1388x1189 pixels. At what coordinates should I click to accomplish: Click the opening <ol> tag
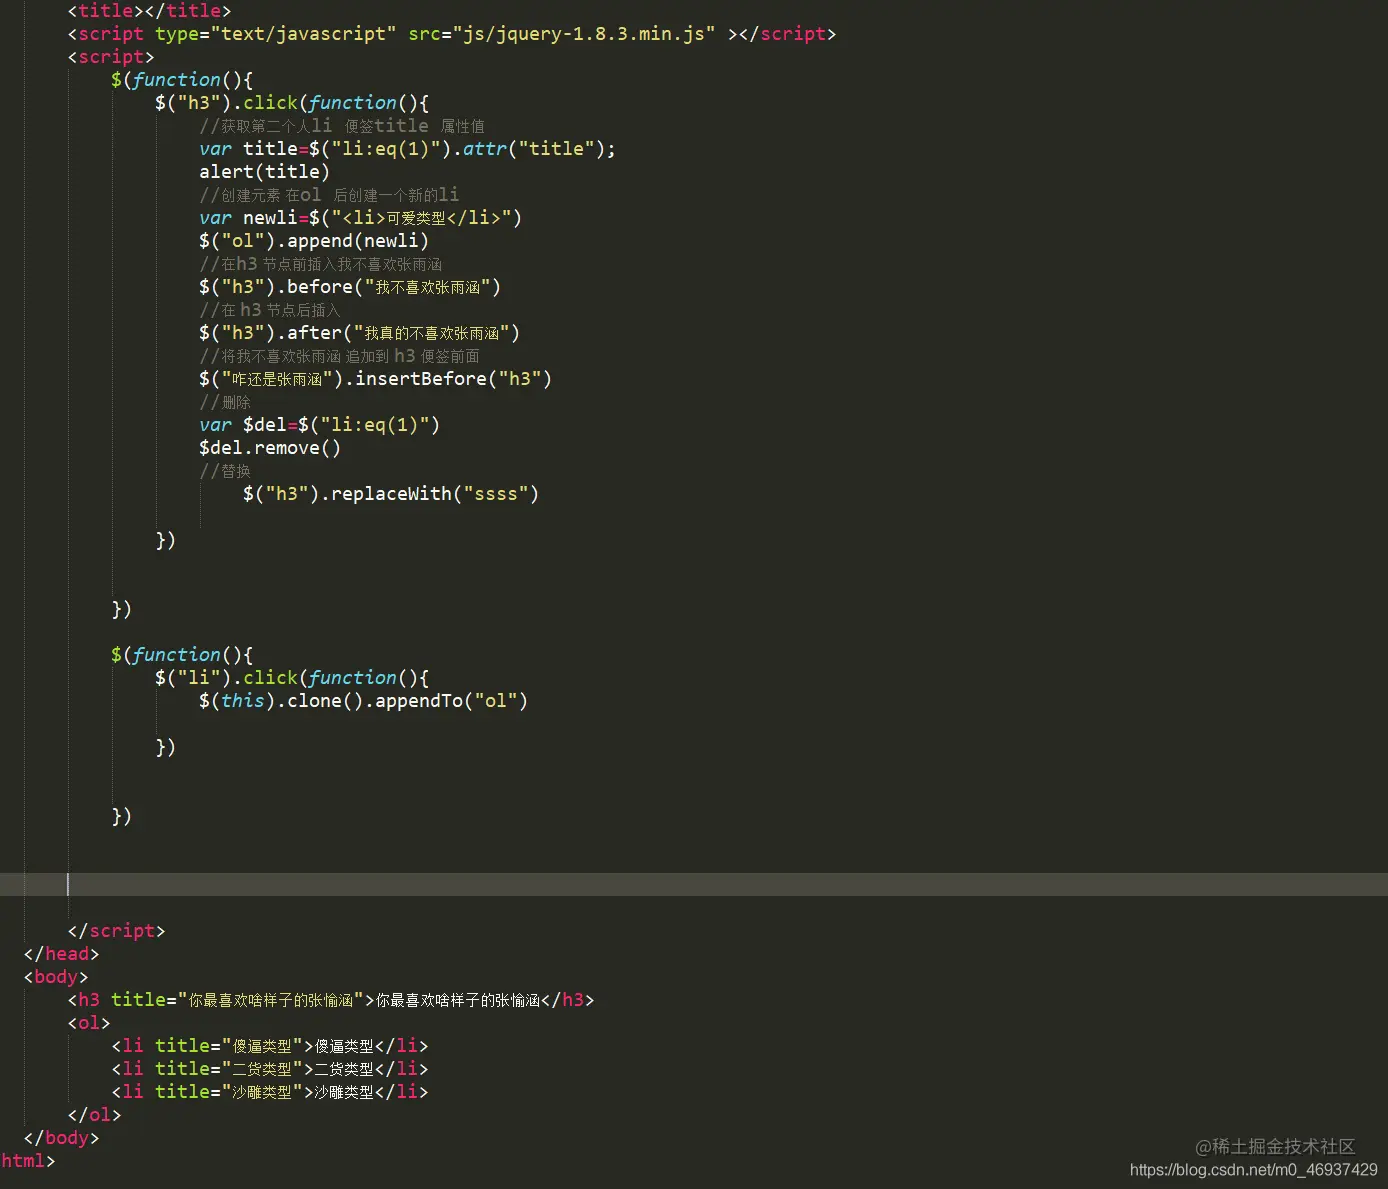(x=89, y=1023)
